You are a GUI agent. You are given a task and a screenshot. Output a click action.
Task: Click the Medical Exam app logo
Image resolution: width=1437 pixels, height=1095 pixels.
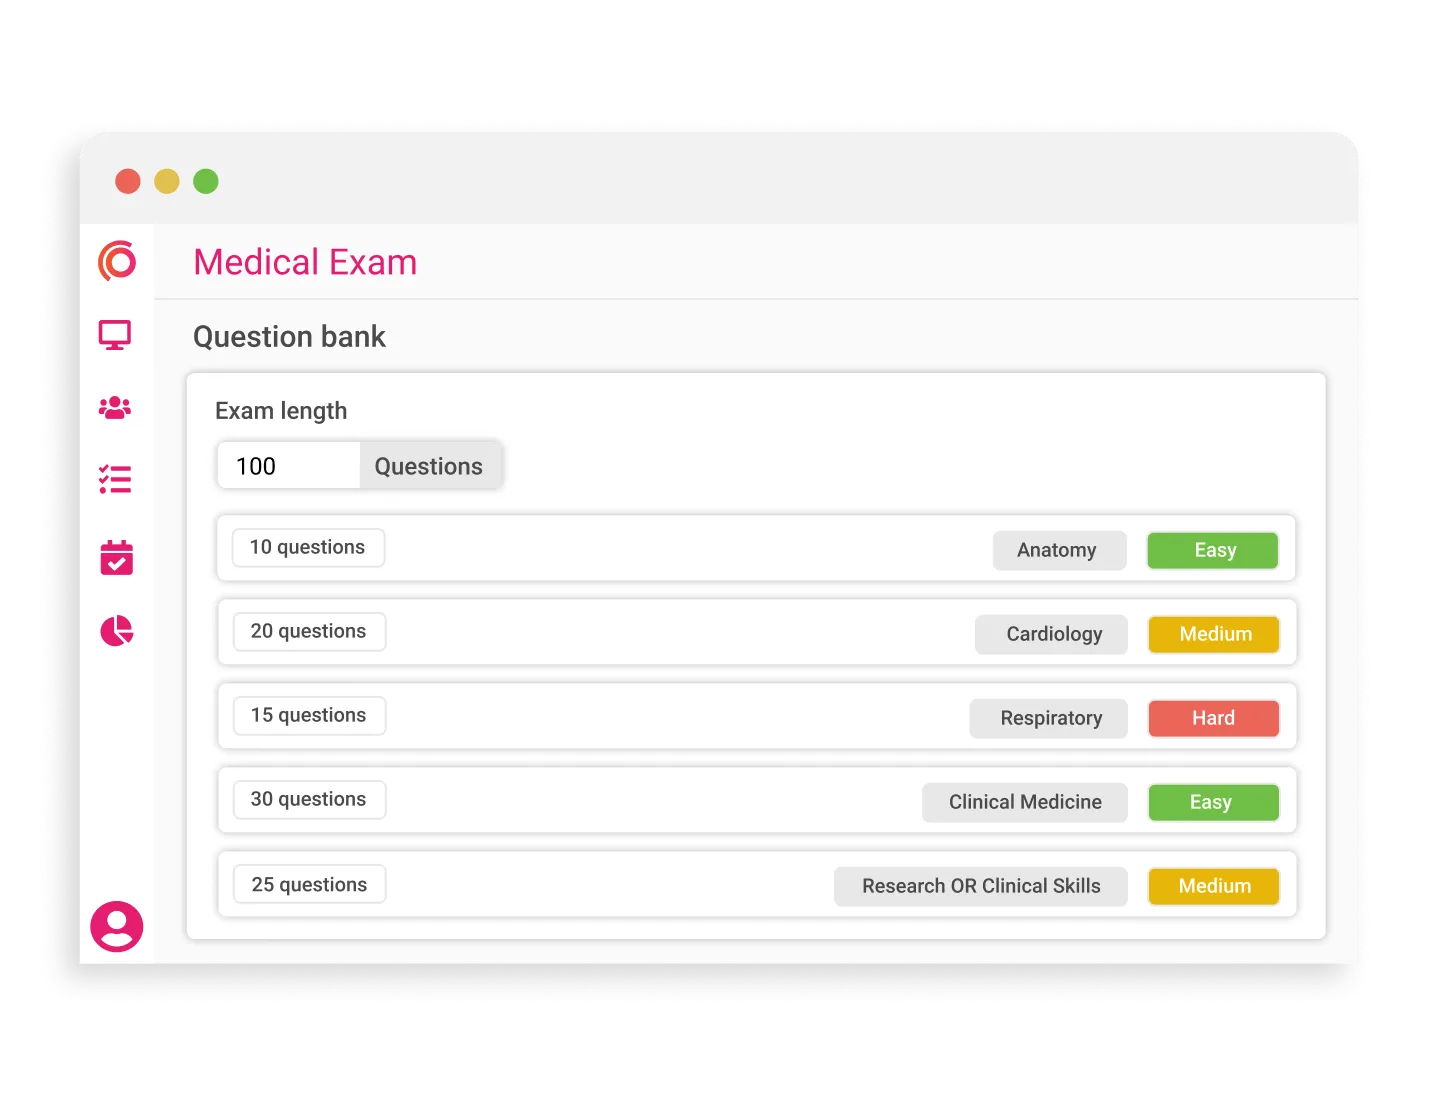coord(116,261)
